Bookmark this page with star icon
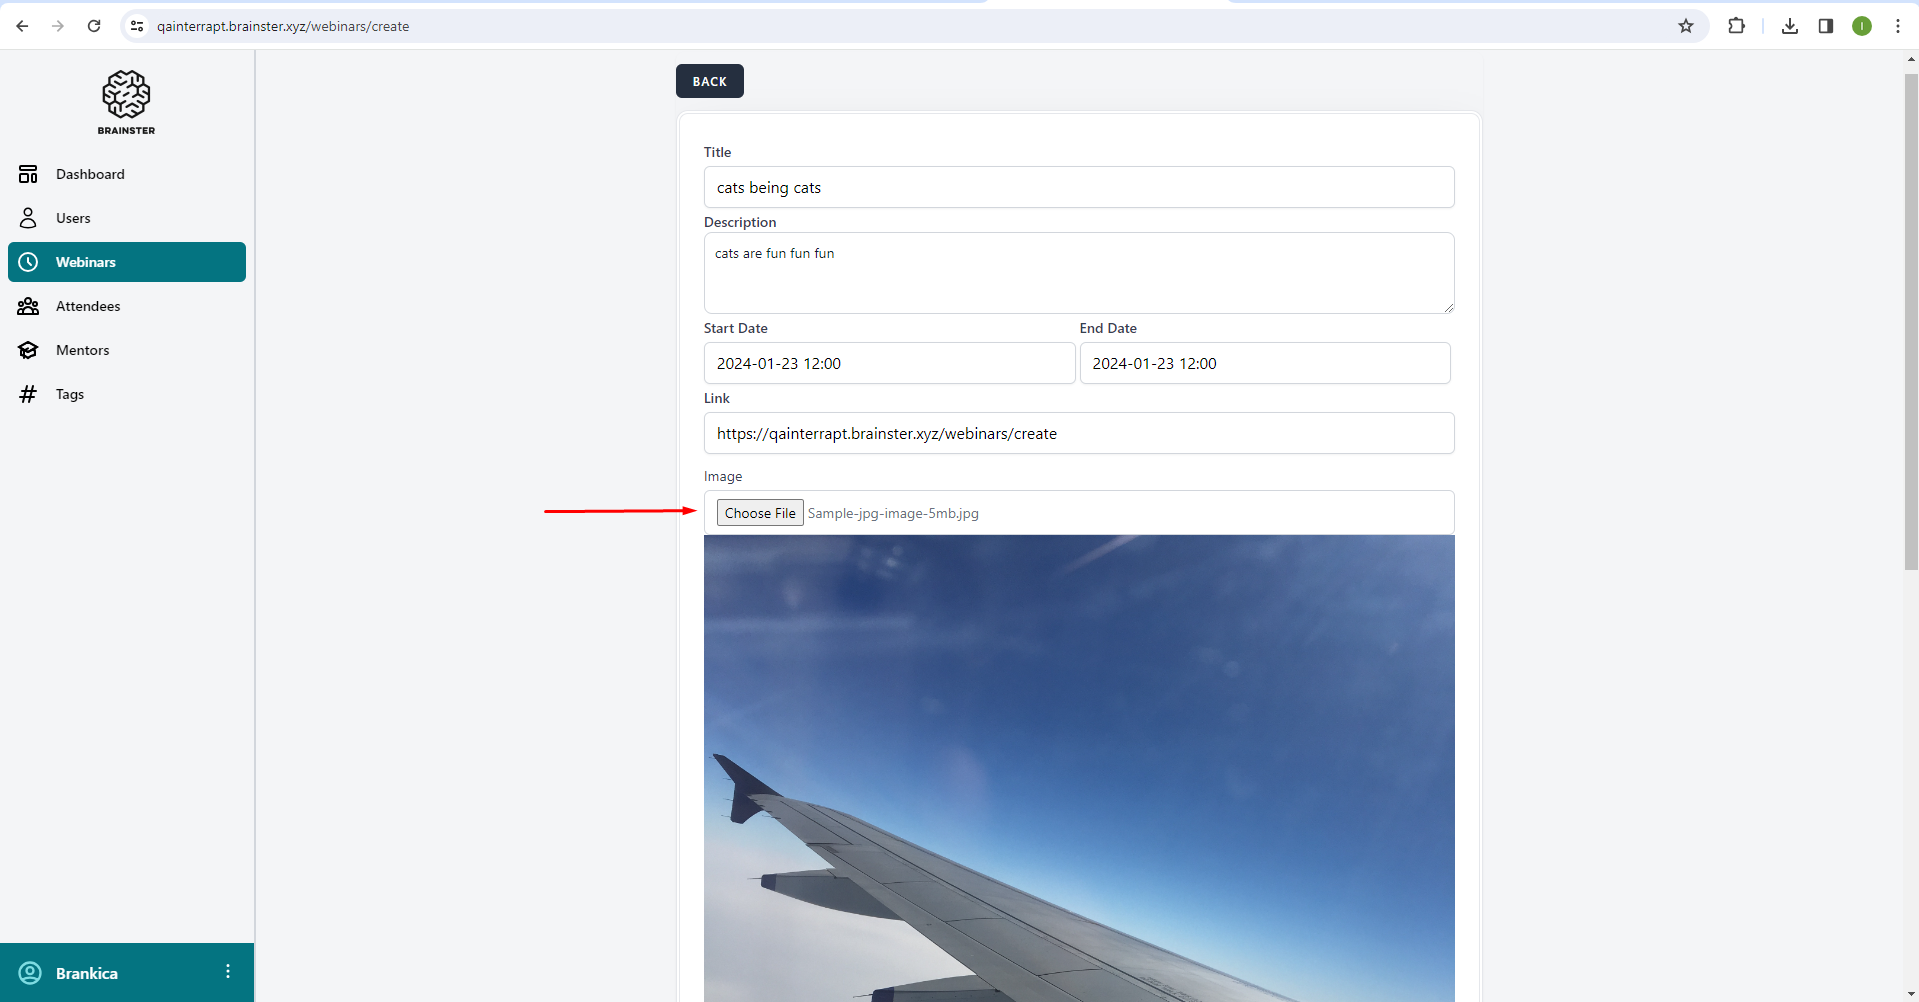Viewport: 1919px width, 1002px height. (x=1686, y=26)
